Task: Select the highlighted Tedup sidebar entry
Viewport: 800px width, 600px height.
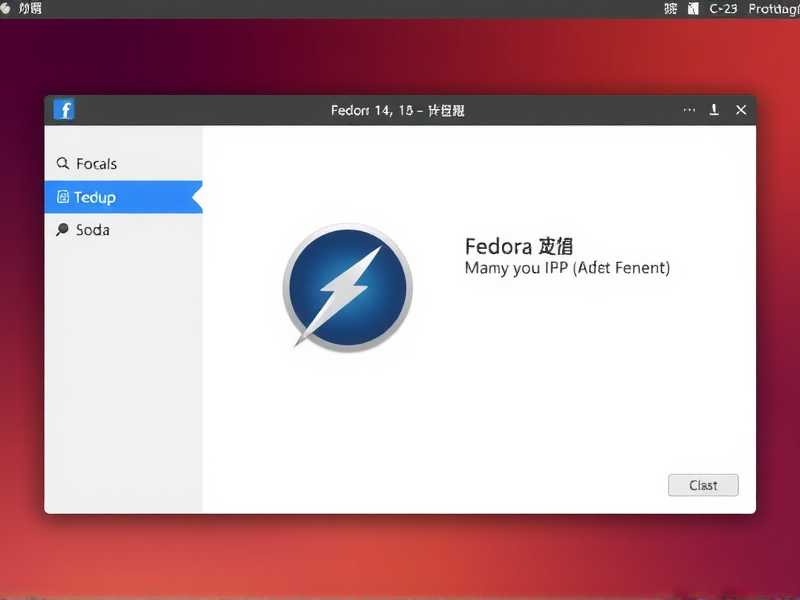Action: [x=95, y=197]
